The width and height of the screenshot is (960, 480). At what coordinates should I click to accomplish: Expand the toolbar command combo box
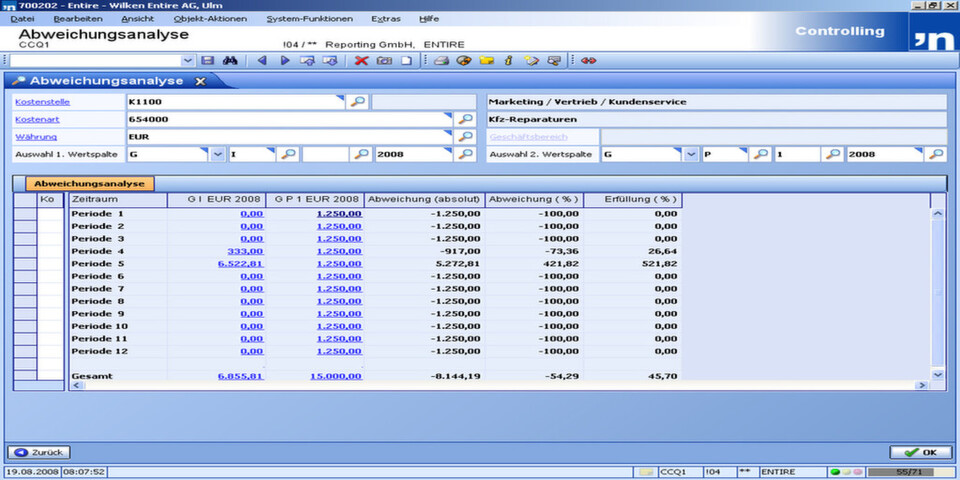point(187,61)
